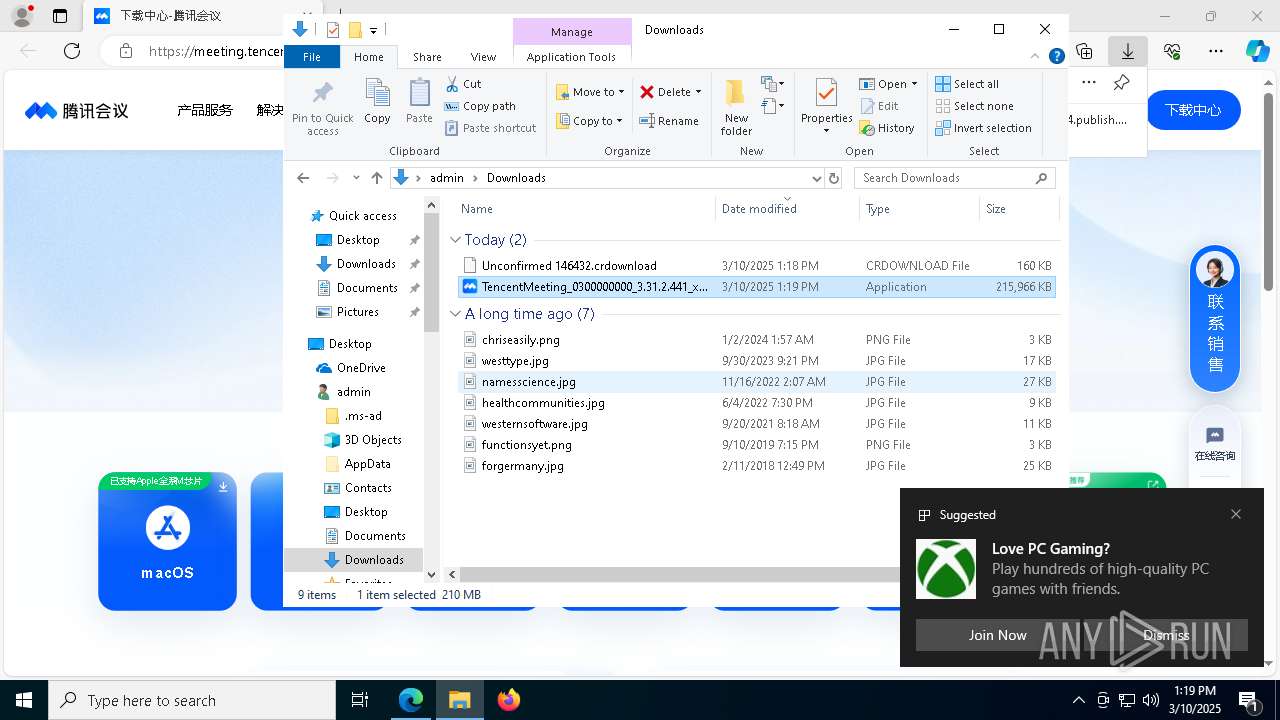Image resolution: width=1280 pixels, height=720 pixels.
Task: Select the TencentMeeting installer file
Action: pyautogui.click(x=756, y=287)
